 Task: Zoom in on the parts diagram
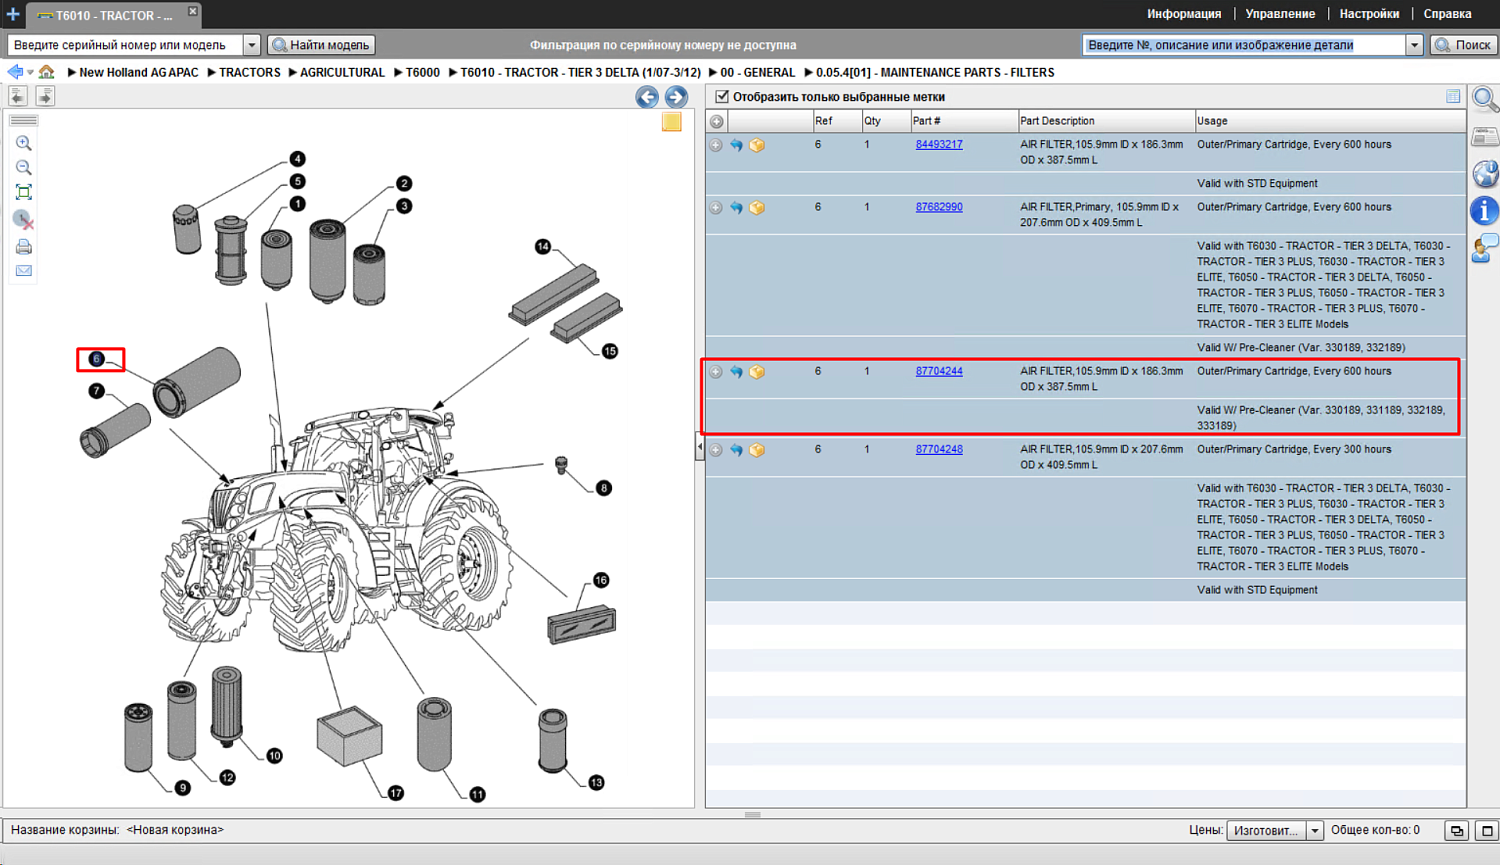click(x=24, y=143)
